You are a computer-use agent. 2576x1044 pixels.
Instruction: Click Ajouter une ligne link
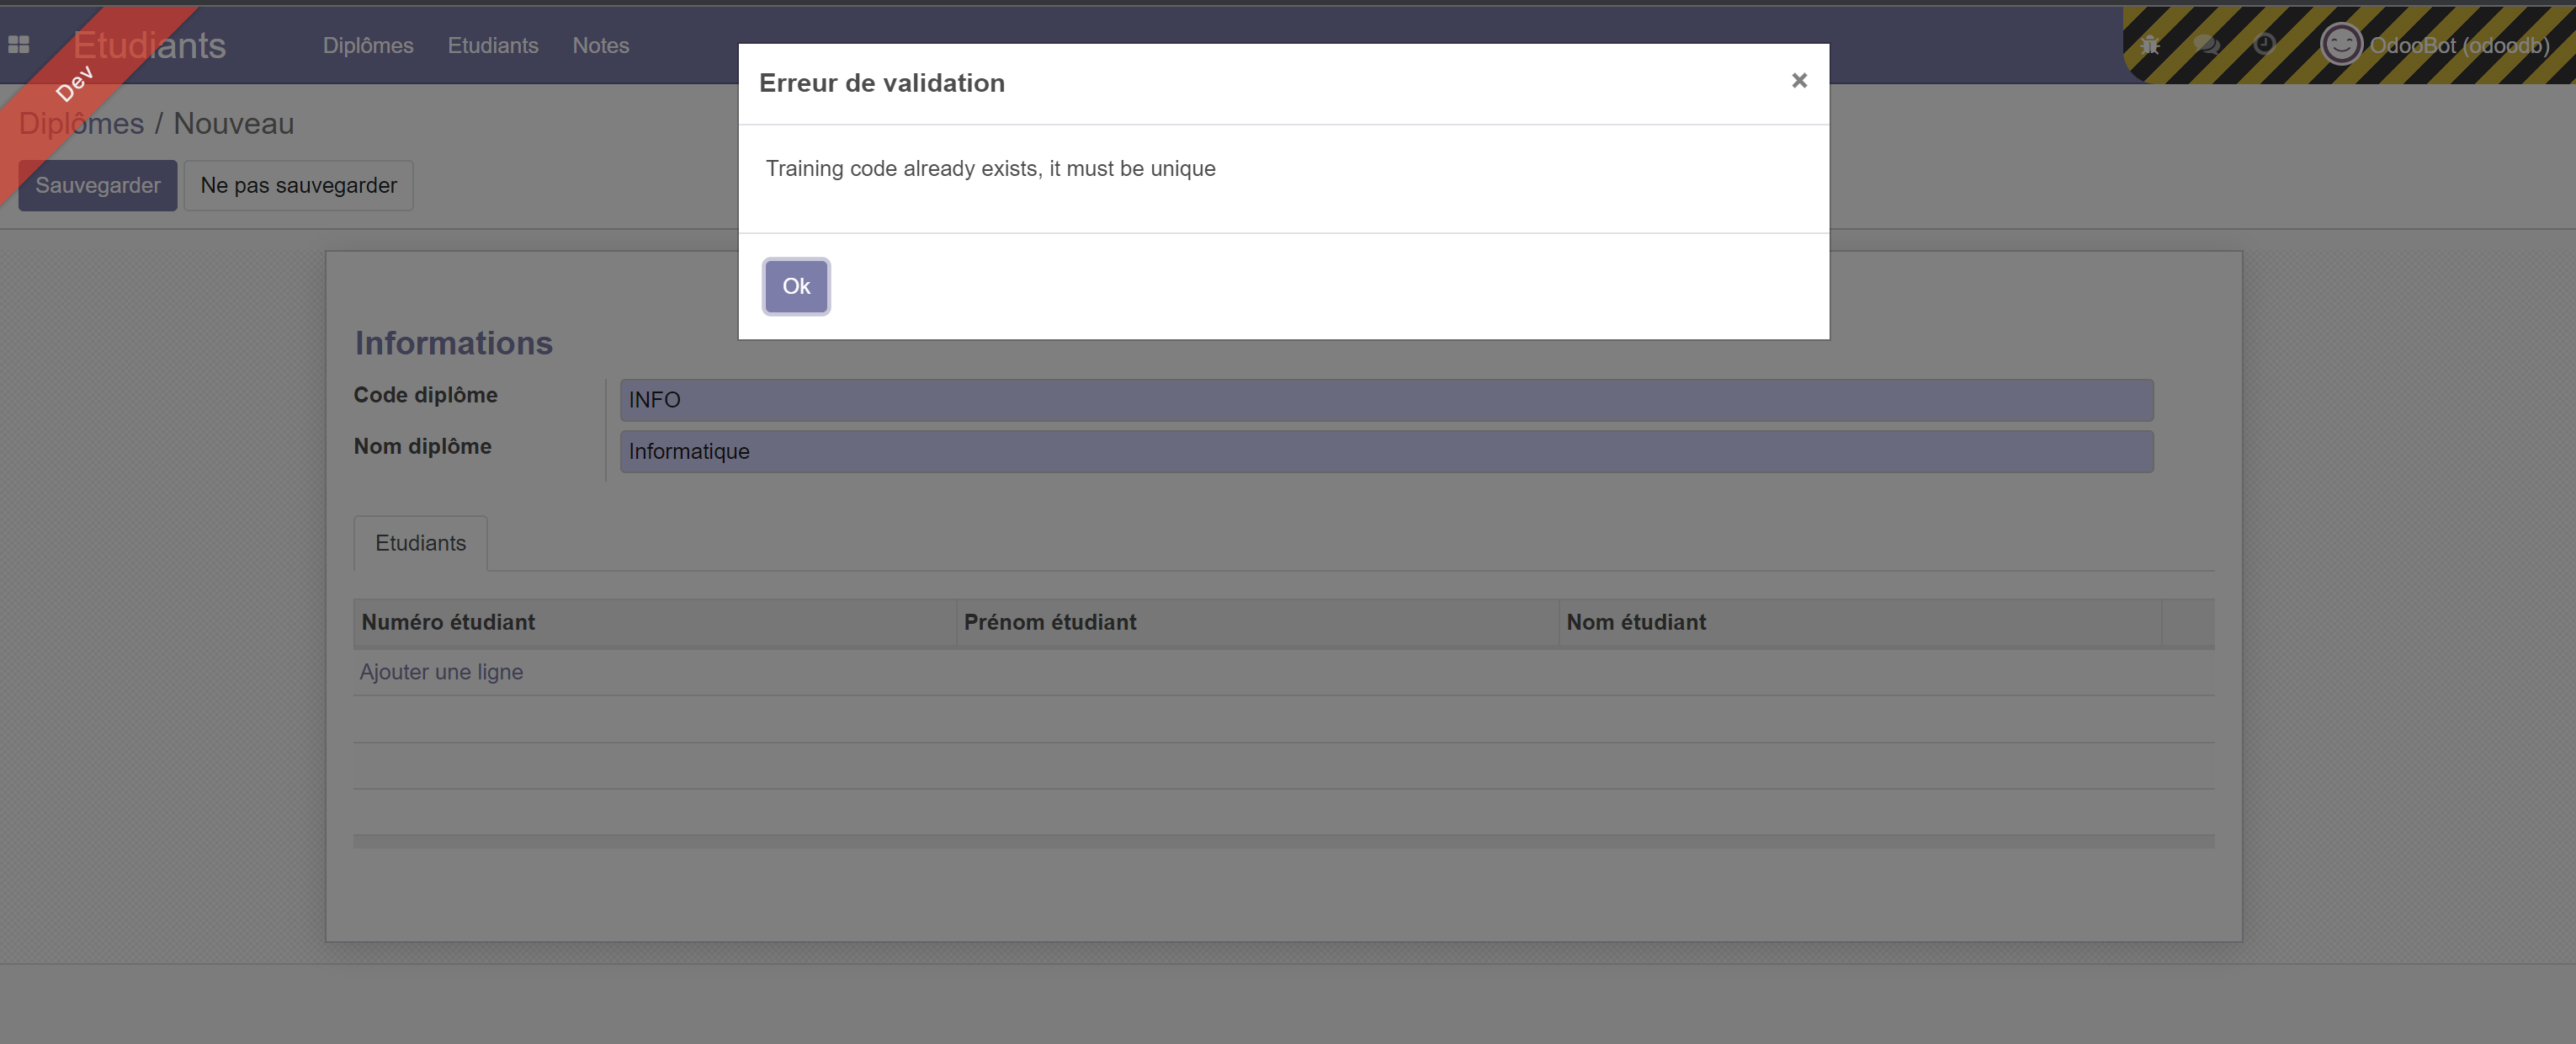pyautogui.click(x=441, y=672)
